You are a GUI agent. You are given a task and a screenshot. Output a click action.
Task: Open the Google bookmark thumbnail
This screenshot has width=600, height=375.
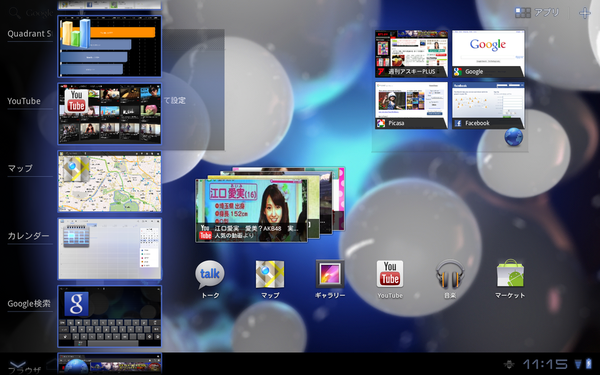tap(488, 54)
